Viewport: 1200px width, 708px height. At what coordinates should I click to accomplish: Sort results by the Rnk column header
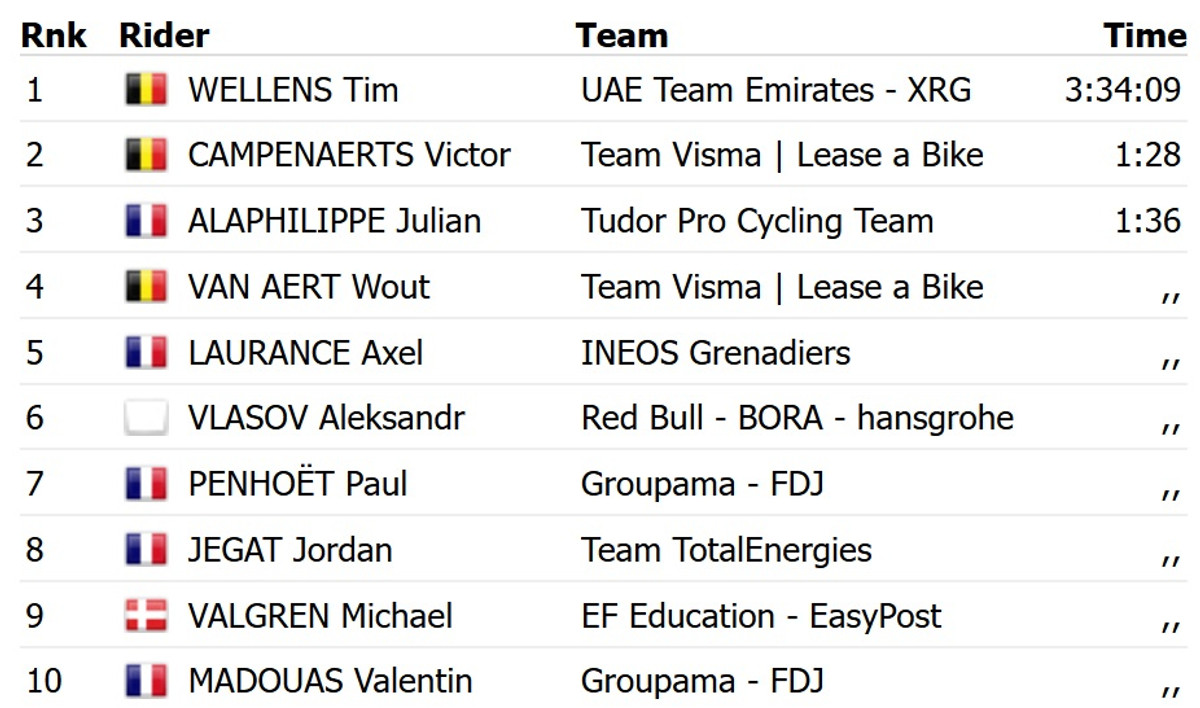(54, 36)
